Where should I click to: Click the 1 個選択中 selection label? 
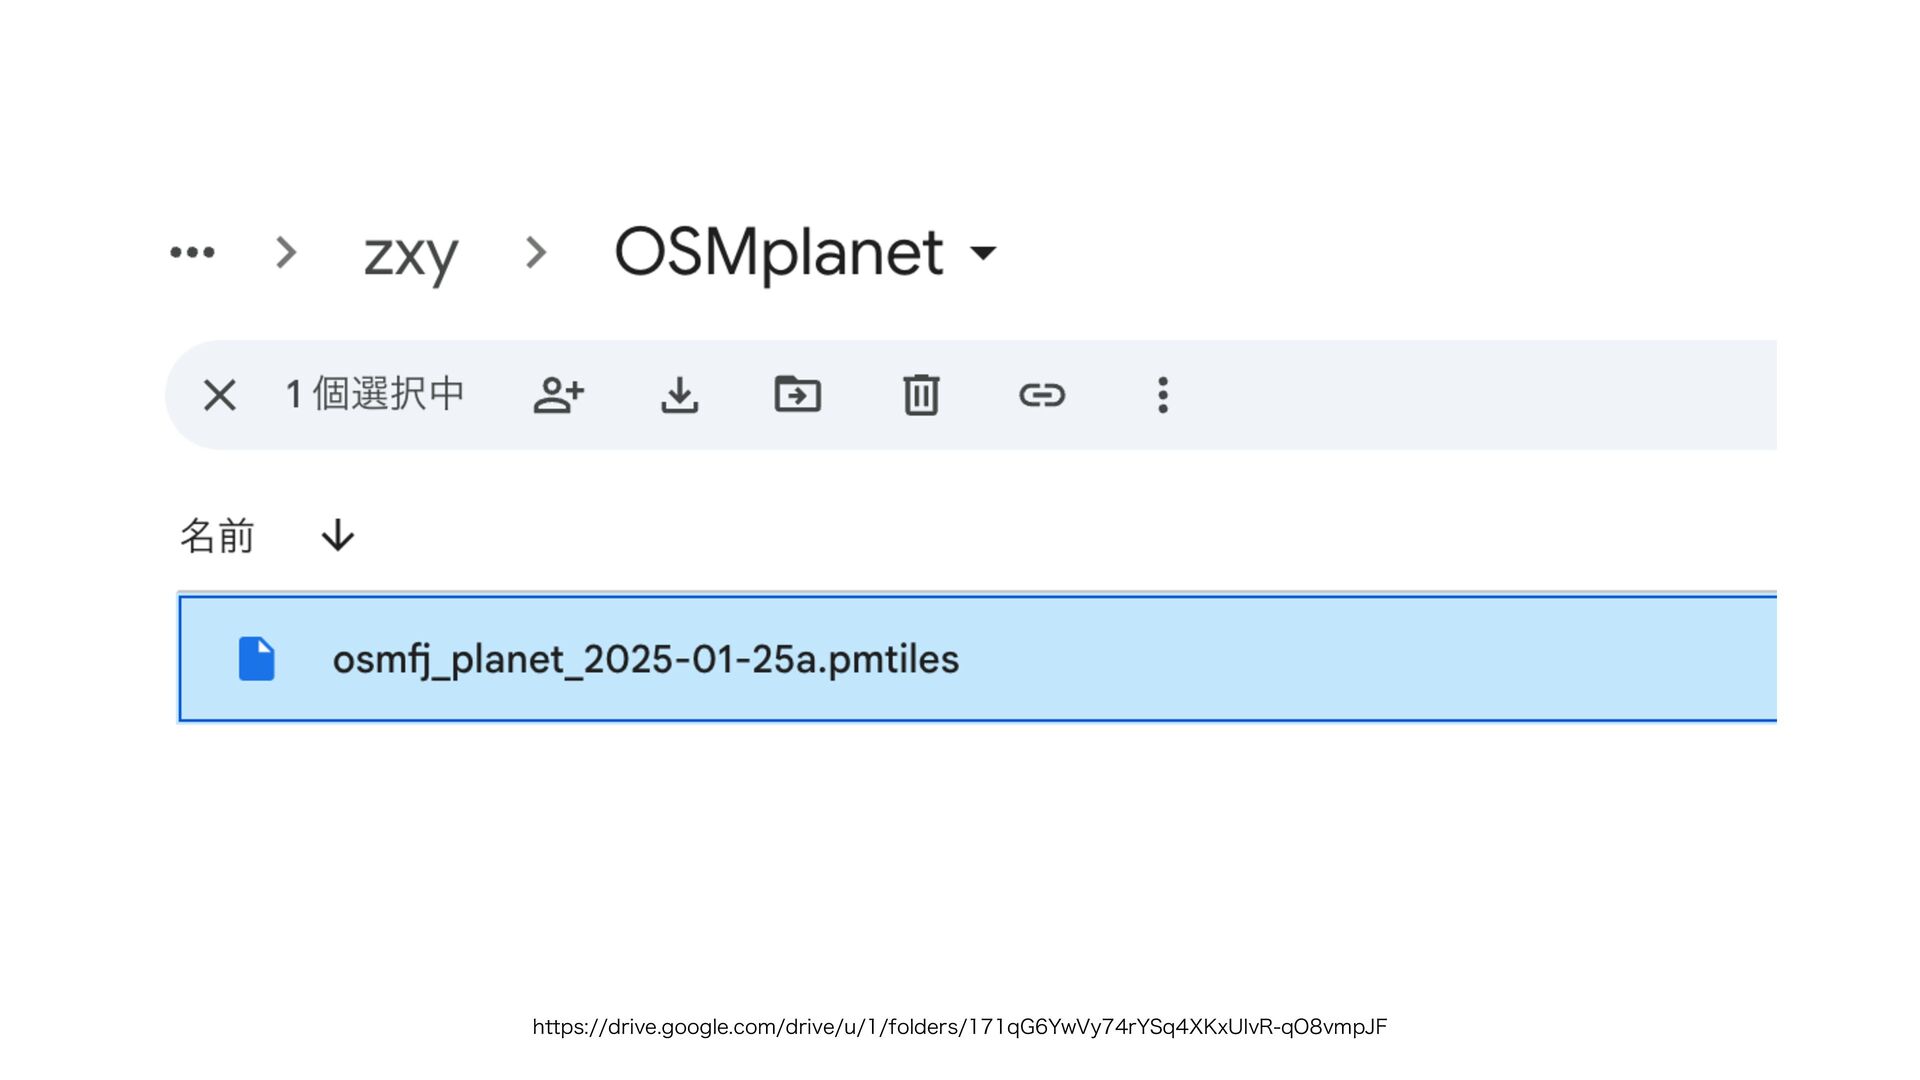375,394
